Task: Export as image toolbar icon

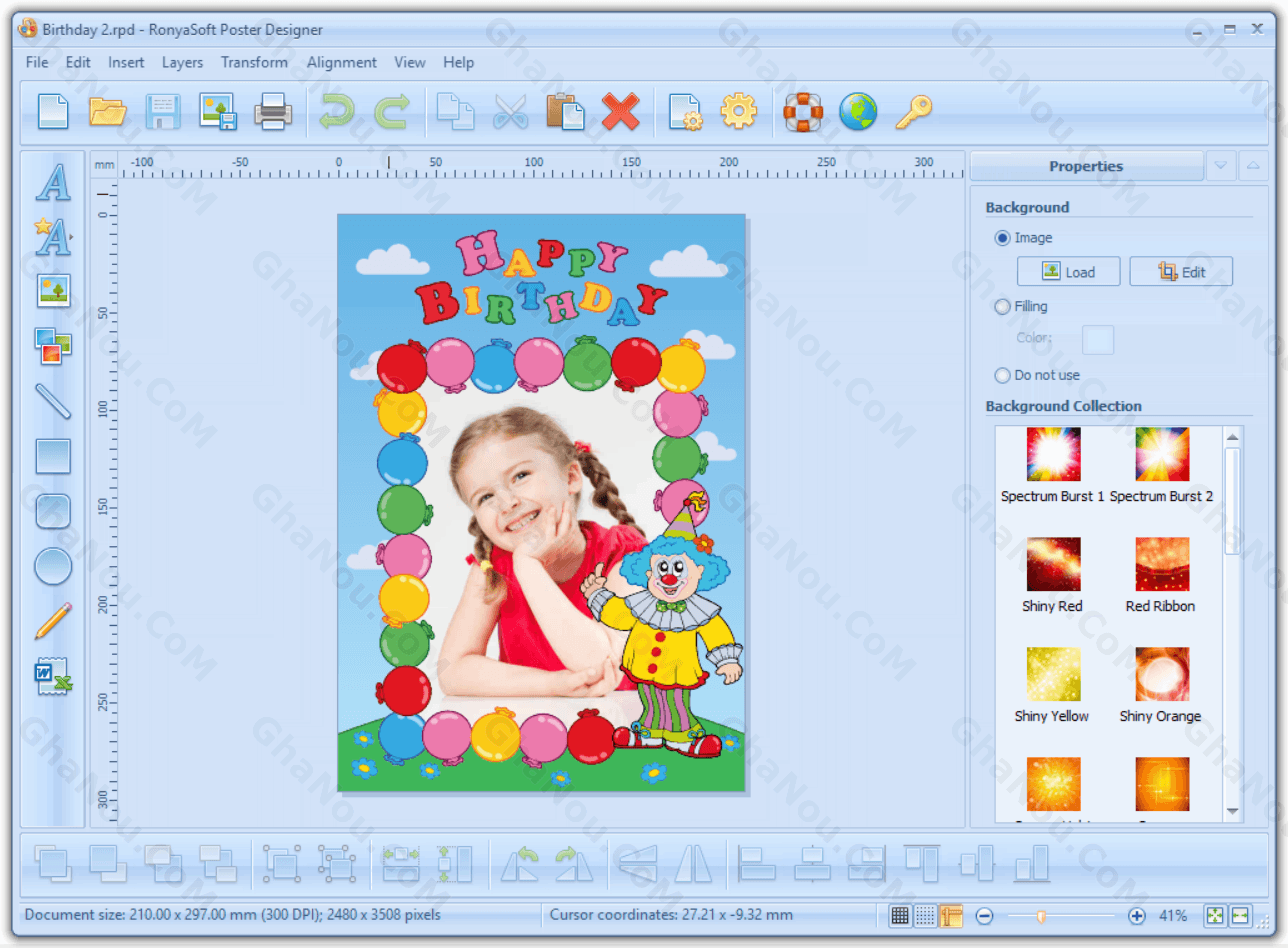Action: [217, 110]
